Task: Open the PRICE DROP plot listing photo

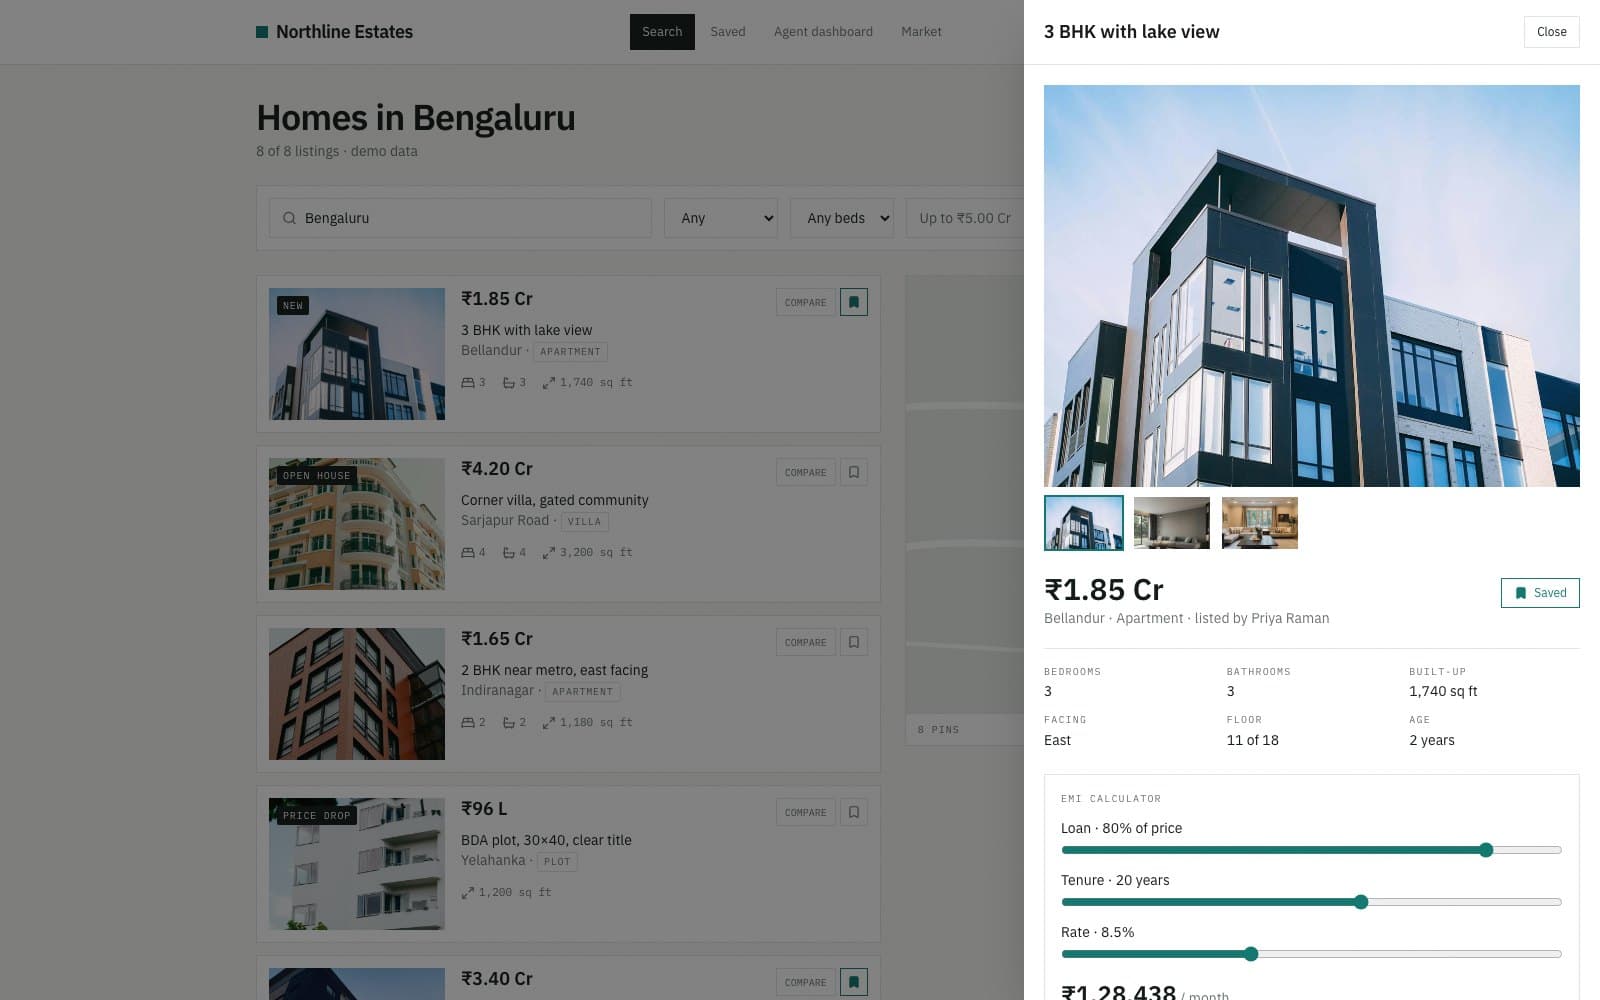Action: [x=357, y=864]
